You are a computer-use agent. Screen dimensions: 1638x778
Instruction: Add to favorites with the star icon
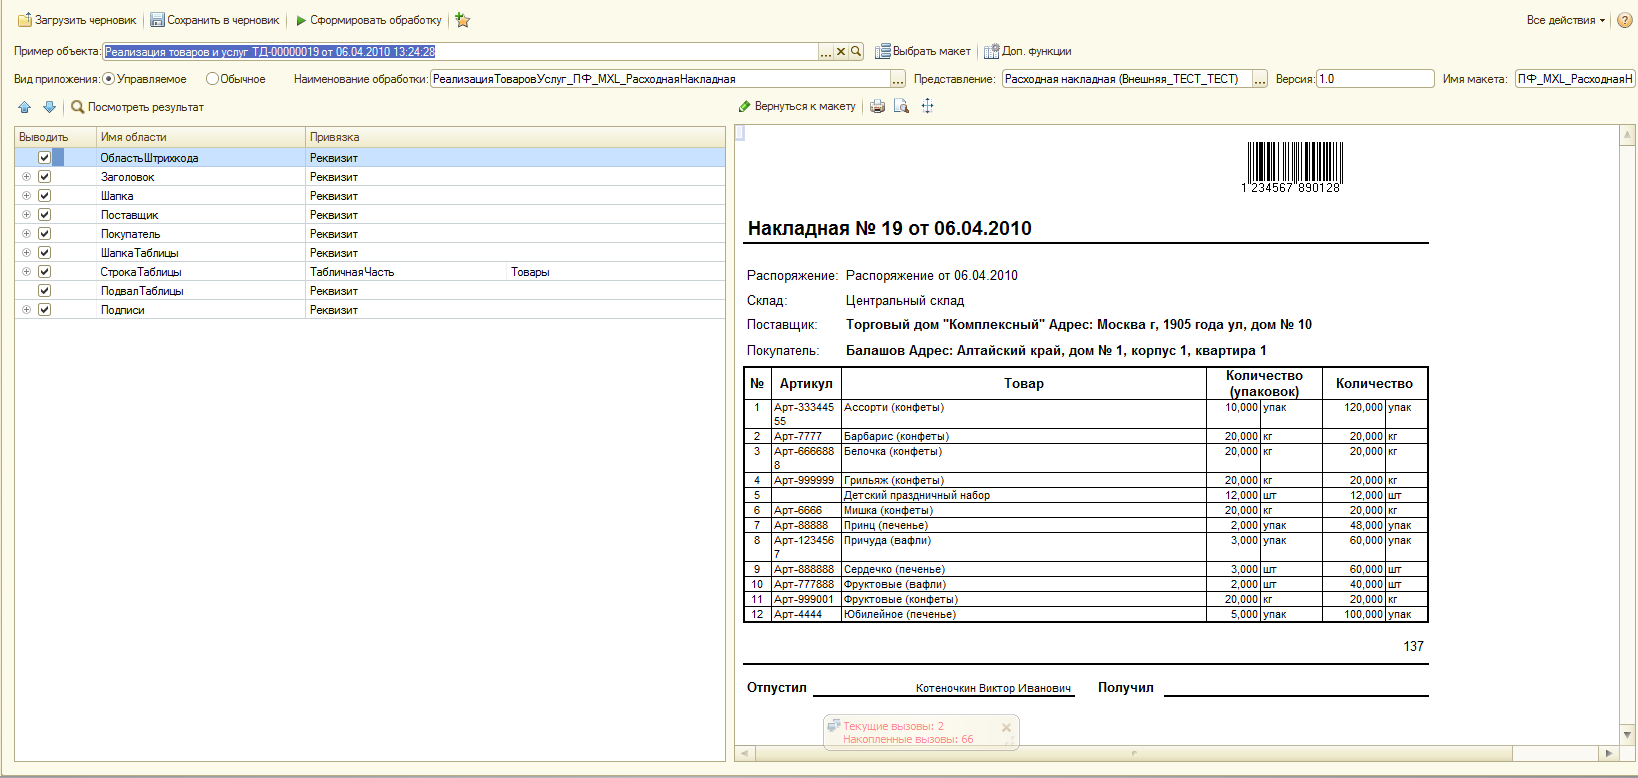[462, 20]
